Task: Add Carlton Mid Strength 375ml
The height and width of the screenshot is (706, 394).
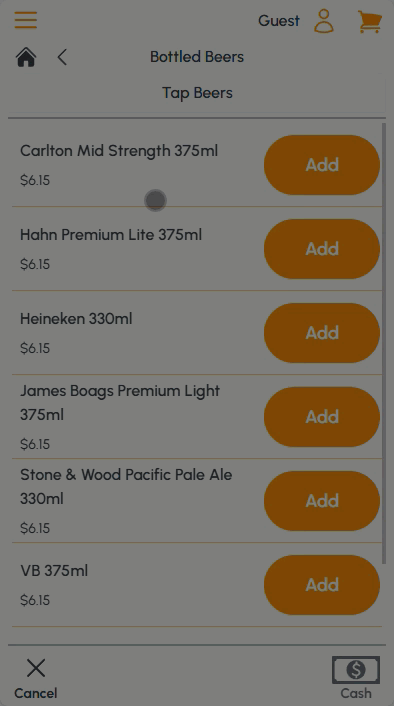Action: (322, 165)
